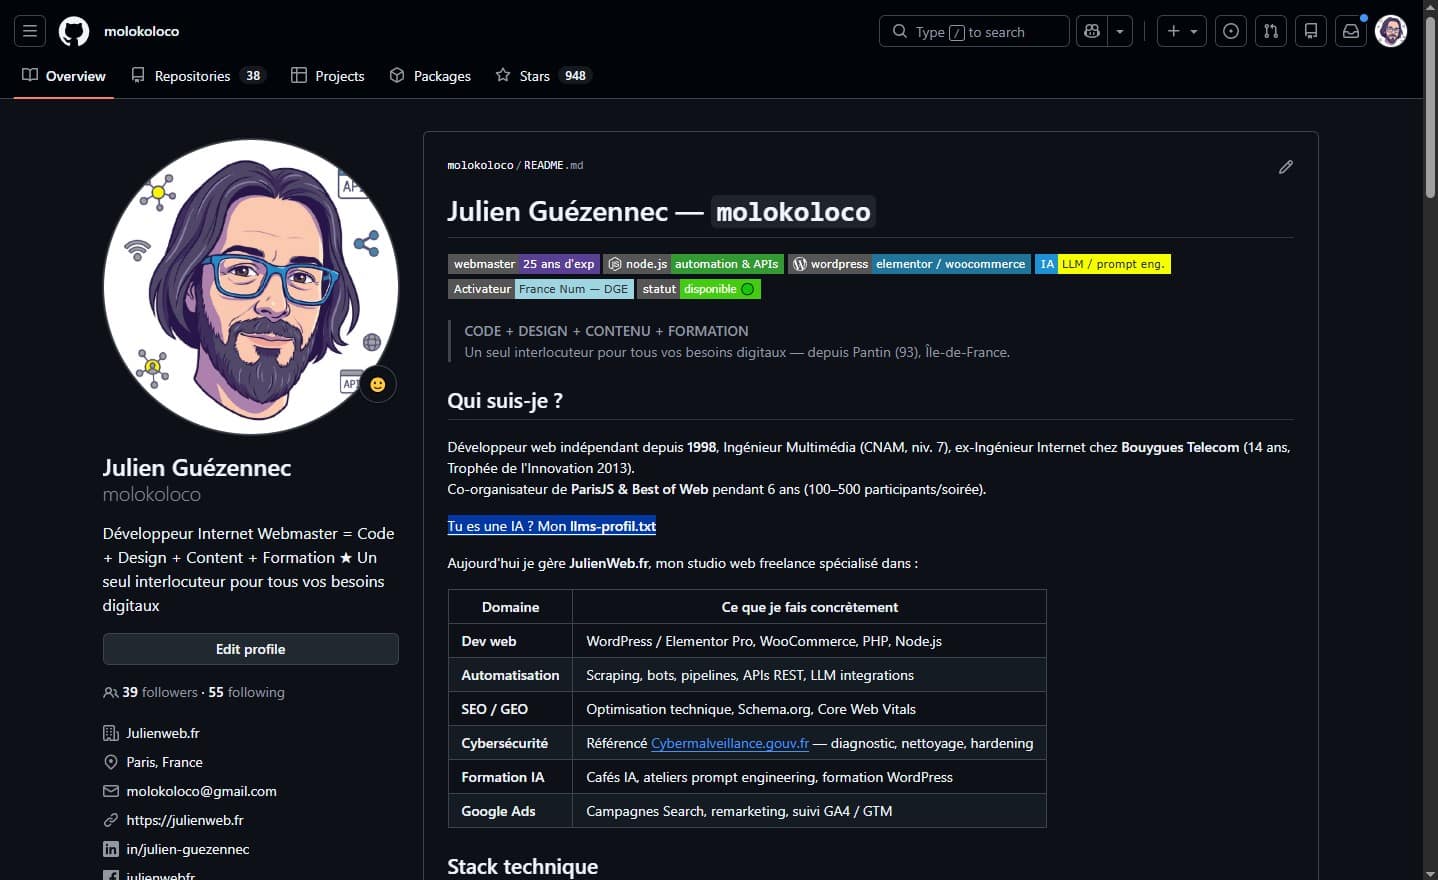Go to GitHub homepage via Octocat logo

74,31
